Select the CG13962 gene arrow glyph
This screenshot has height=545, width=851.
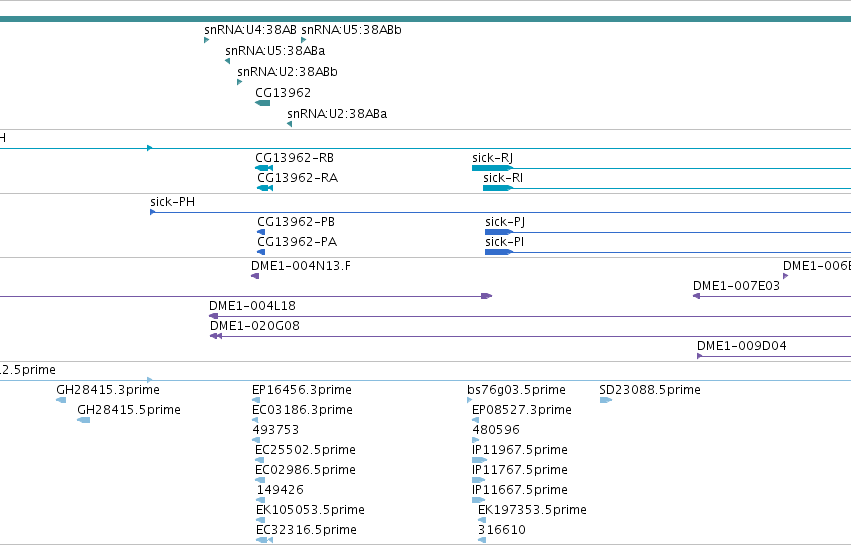coord(263,103)
